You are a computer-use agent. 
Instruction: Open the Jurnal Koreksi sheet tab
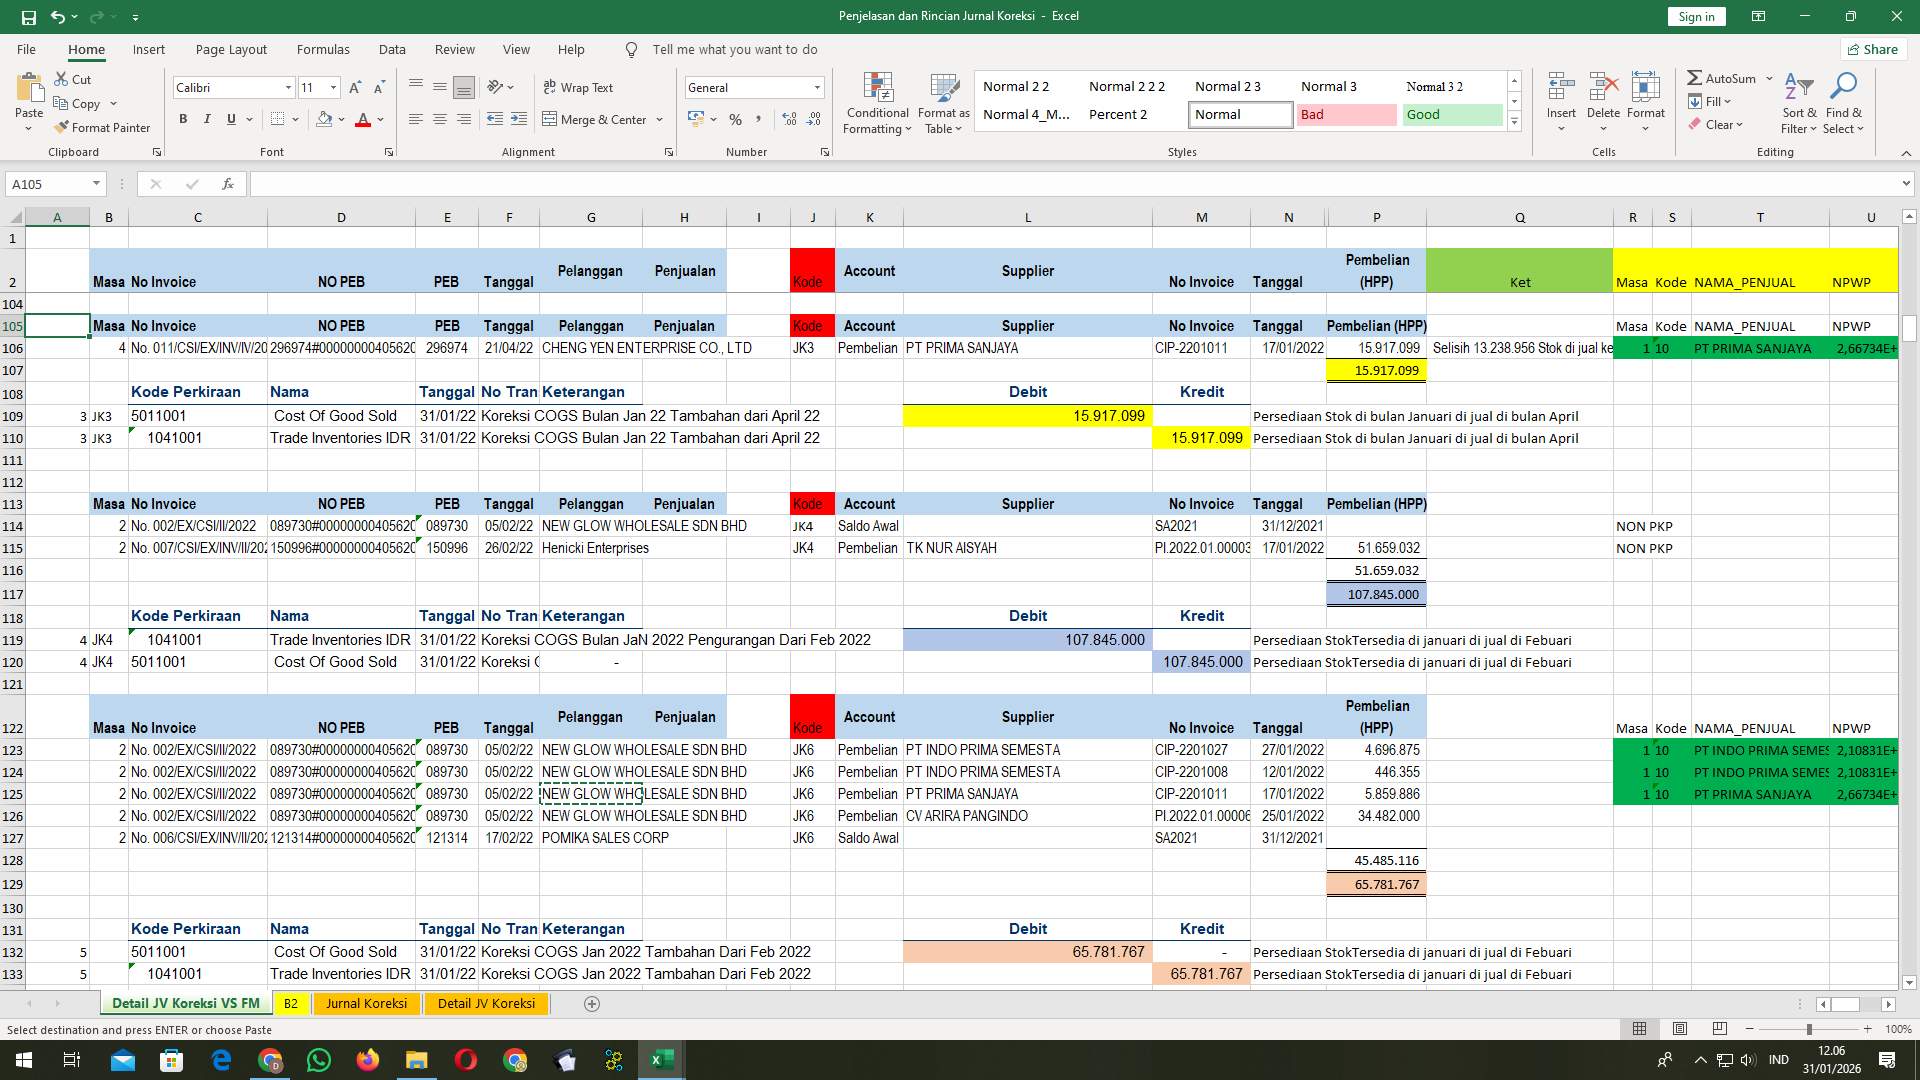click(366, 1003)
